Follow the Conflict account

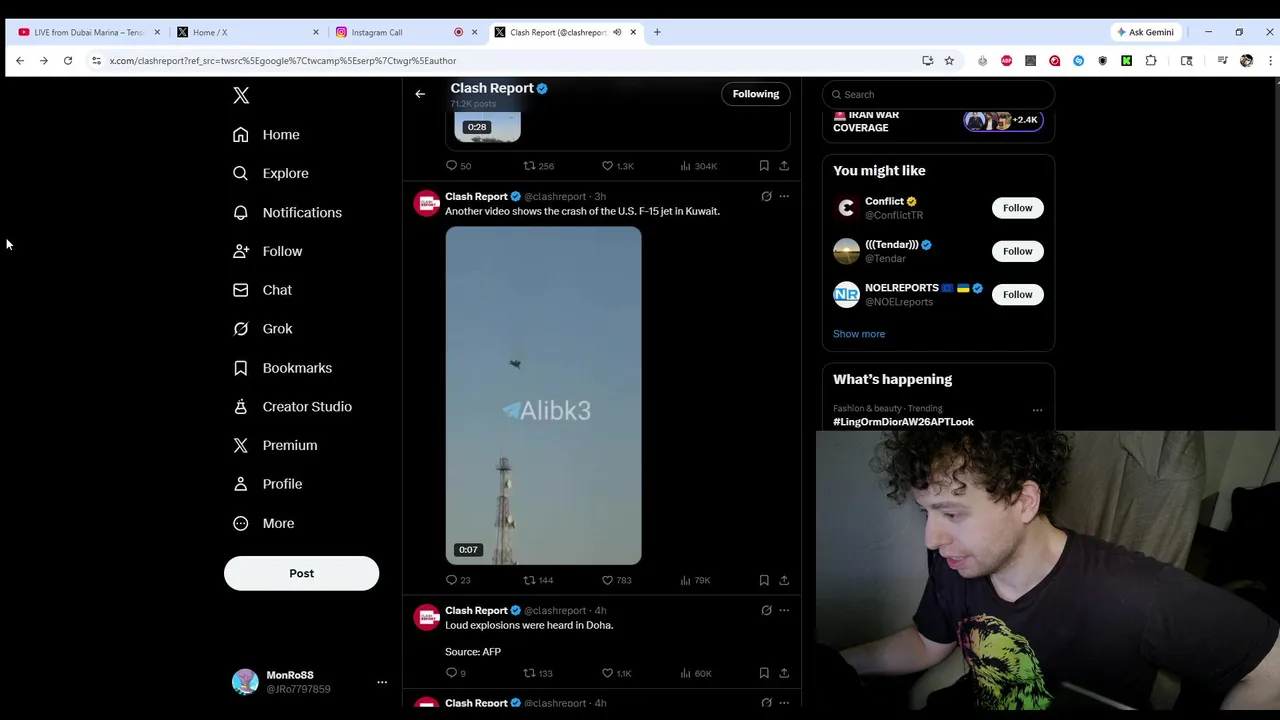pos(1017,208)
